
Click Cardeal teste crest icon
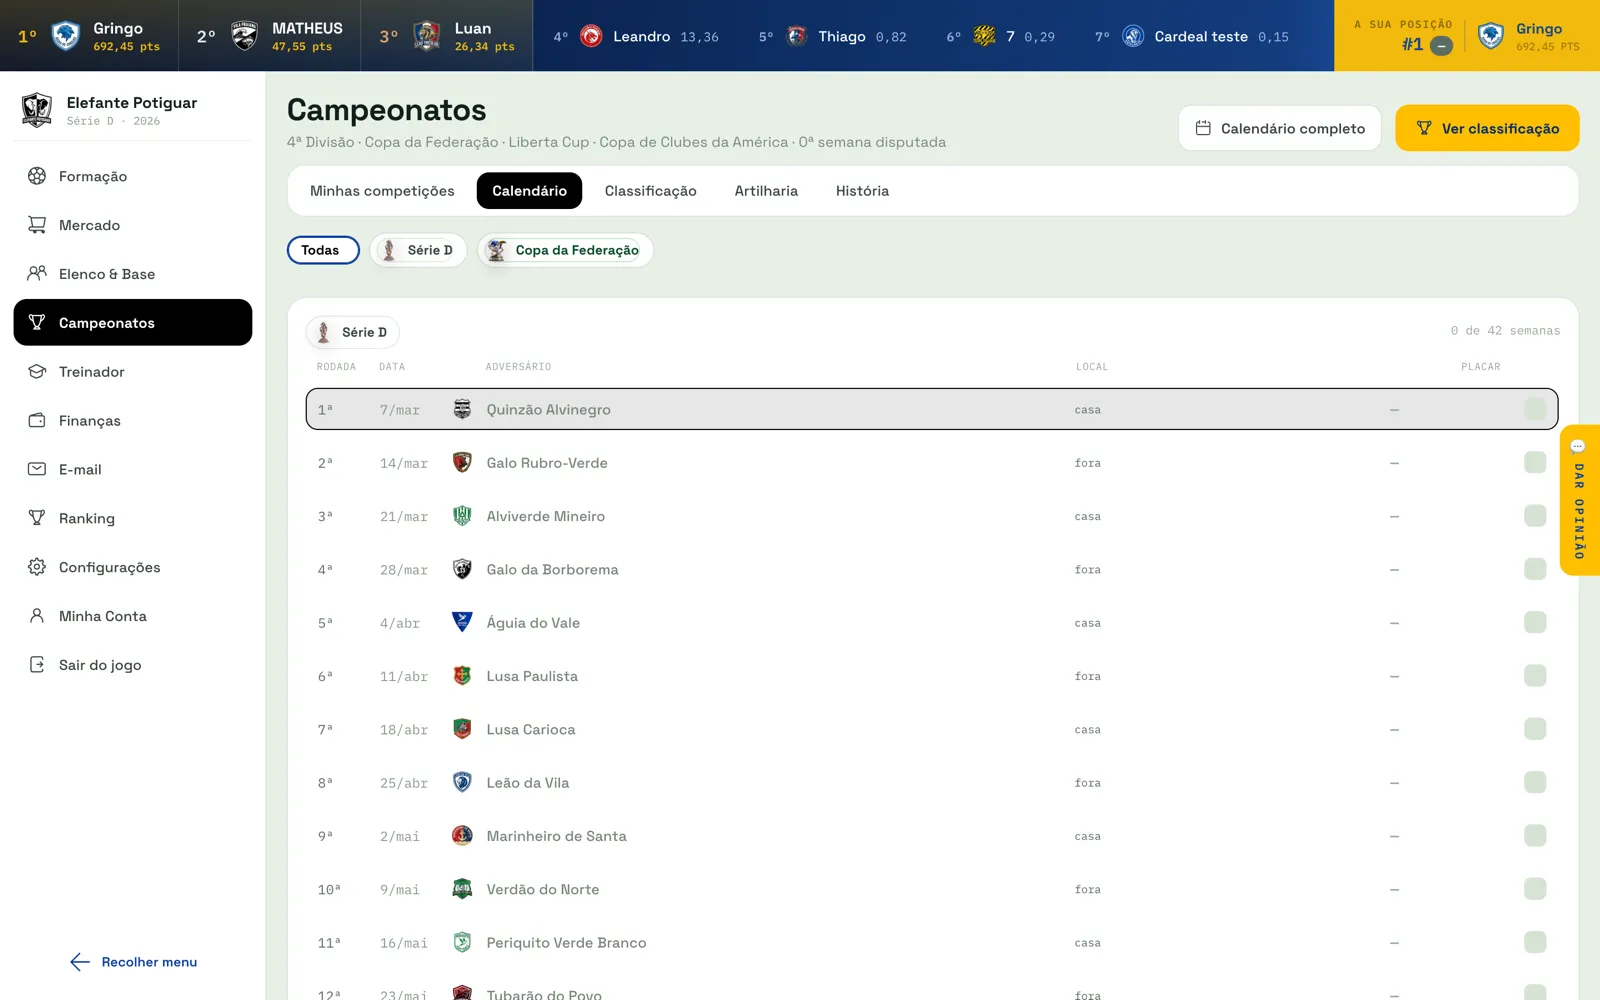tap(1133, 37)
